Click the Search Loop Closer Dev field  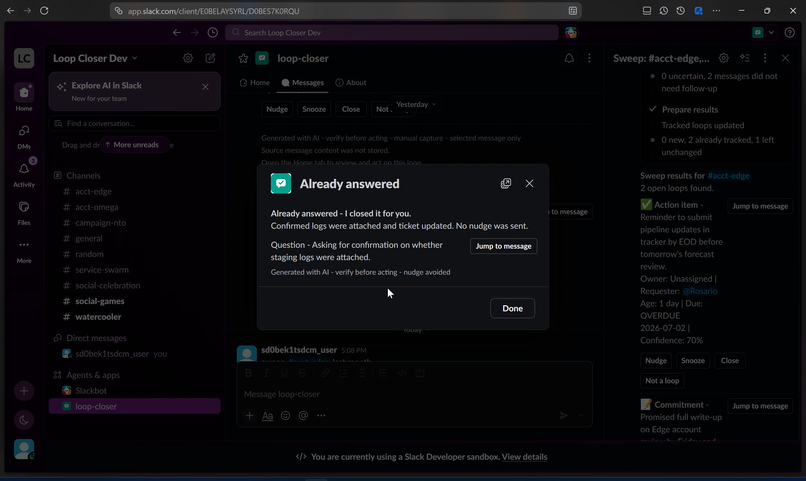point(392,32)
